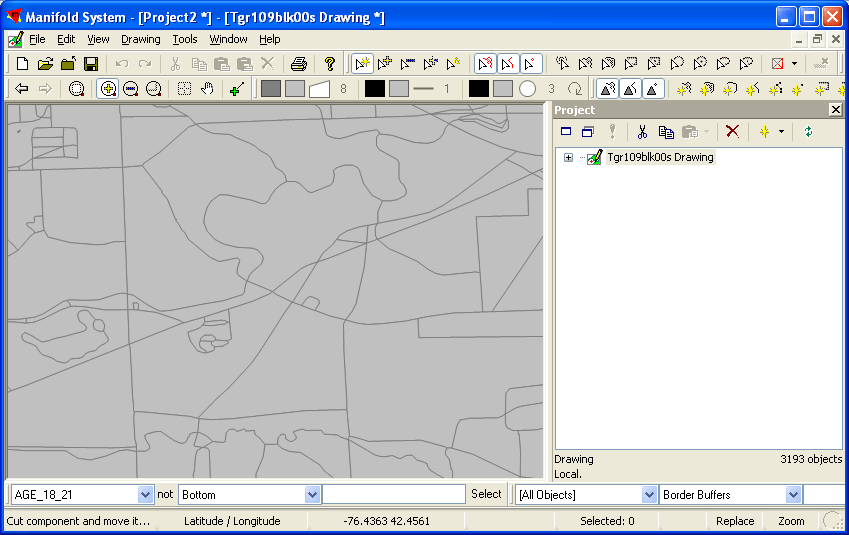Image resolution: width=849 pixels, height=535 pixels.
Task: Click the Print icon in the toolbar
Action: click(298, 64)
